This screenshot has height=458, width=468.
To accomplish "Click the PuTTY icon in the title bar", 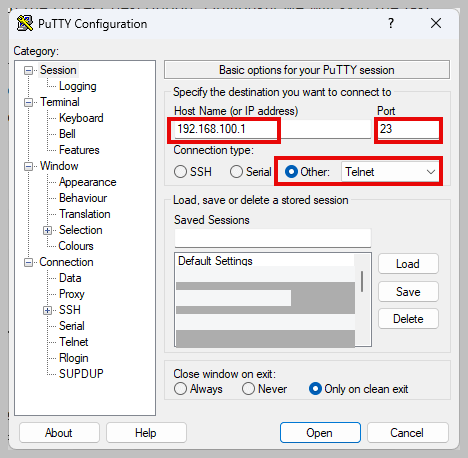I will tap(25, 24).
